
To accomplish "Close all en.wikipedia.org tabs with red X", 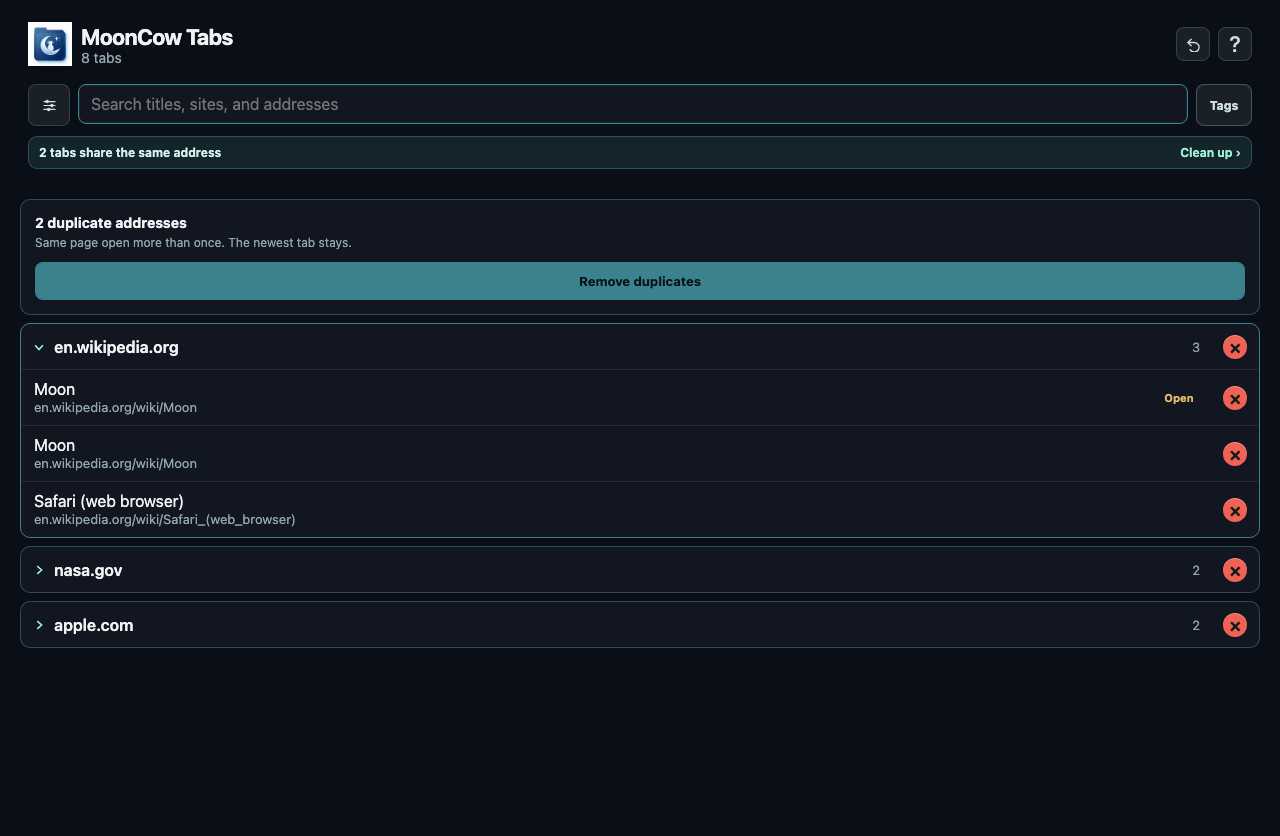I will (x=1235, y=347).
